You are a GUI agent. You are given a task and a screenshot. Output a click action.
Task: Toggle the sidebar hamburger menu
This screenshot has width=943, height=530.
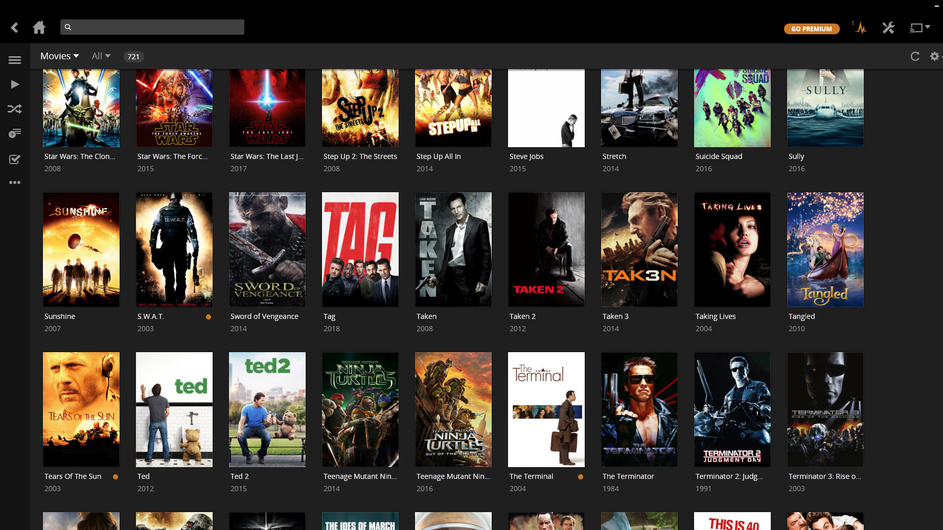[14, 60]
